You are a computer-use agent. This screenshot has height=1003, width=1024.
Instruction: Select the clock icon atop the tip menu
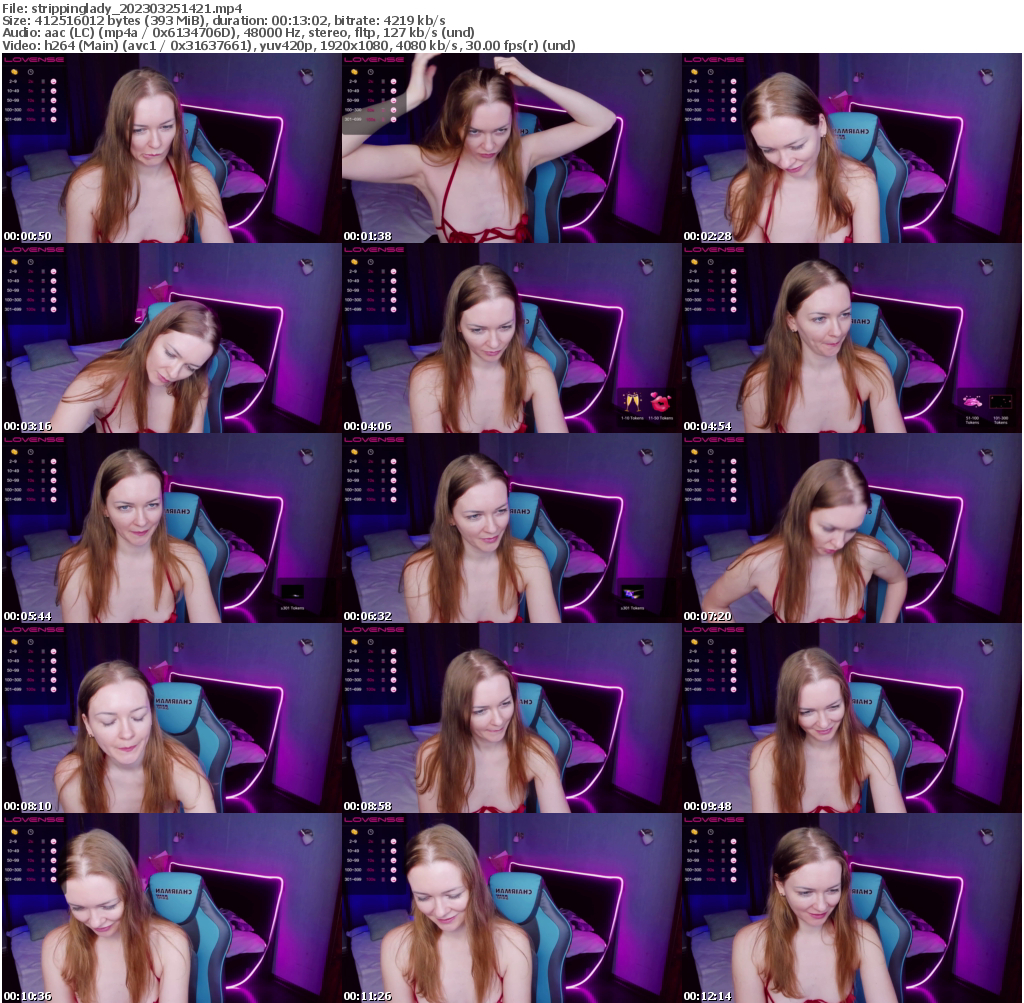[x=30, y=72]
